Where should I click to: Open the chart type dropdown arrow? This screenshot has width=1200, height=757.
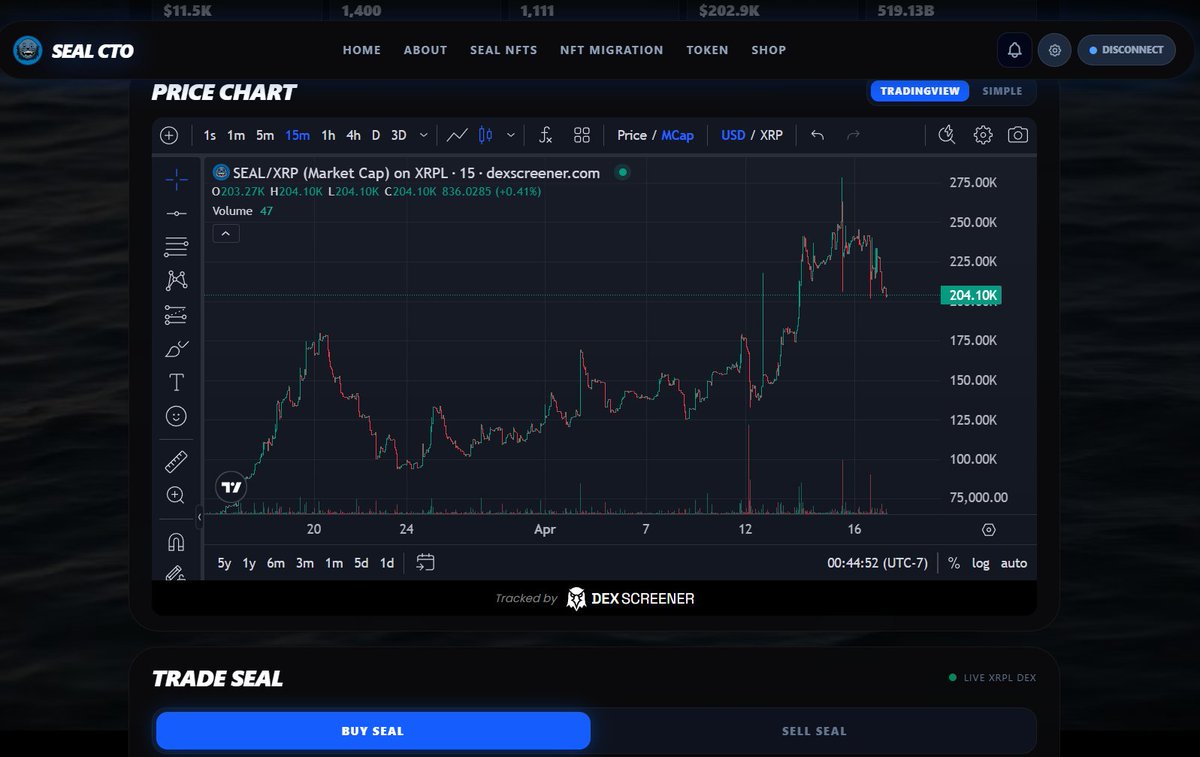(510, 134)
